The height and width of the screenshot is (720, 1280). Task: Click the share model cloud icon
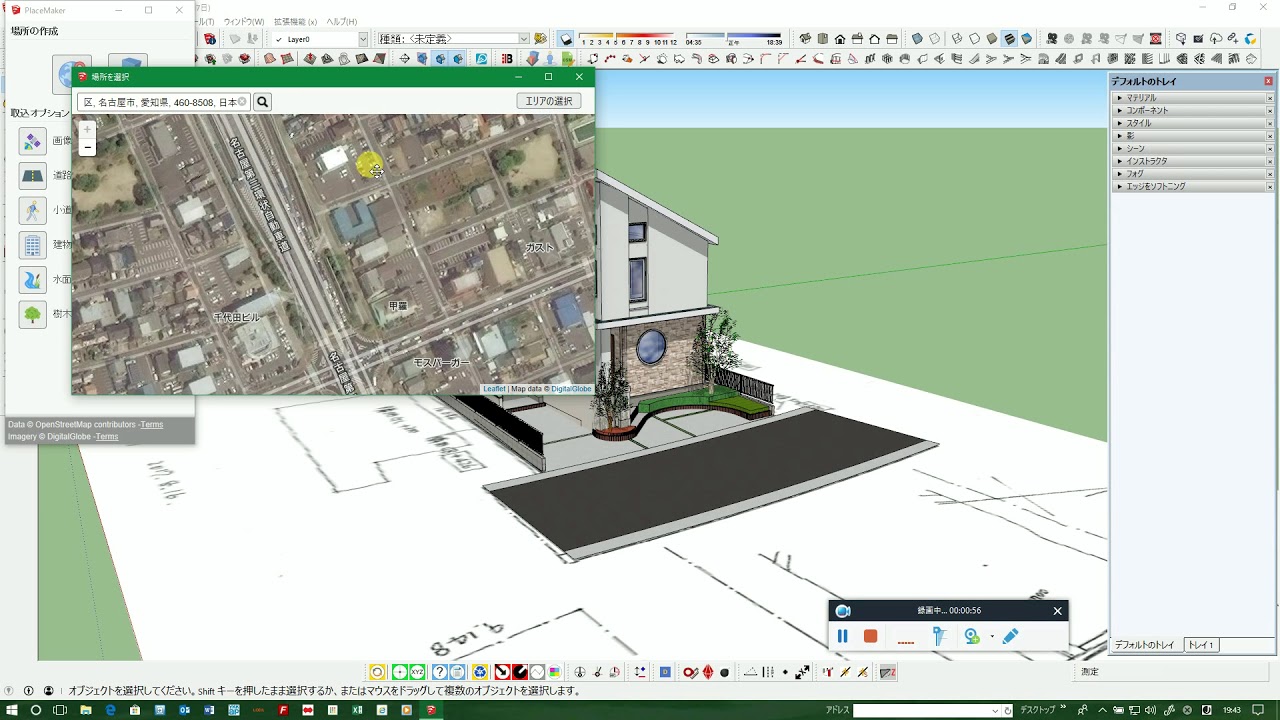click(x=1216, y=39)
